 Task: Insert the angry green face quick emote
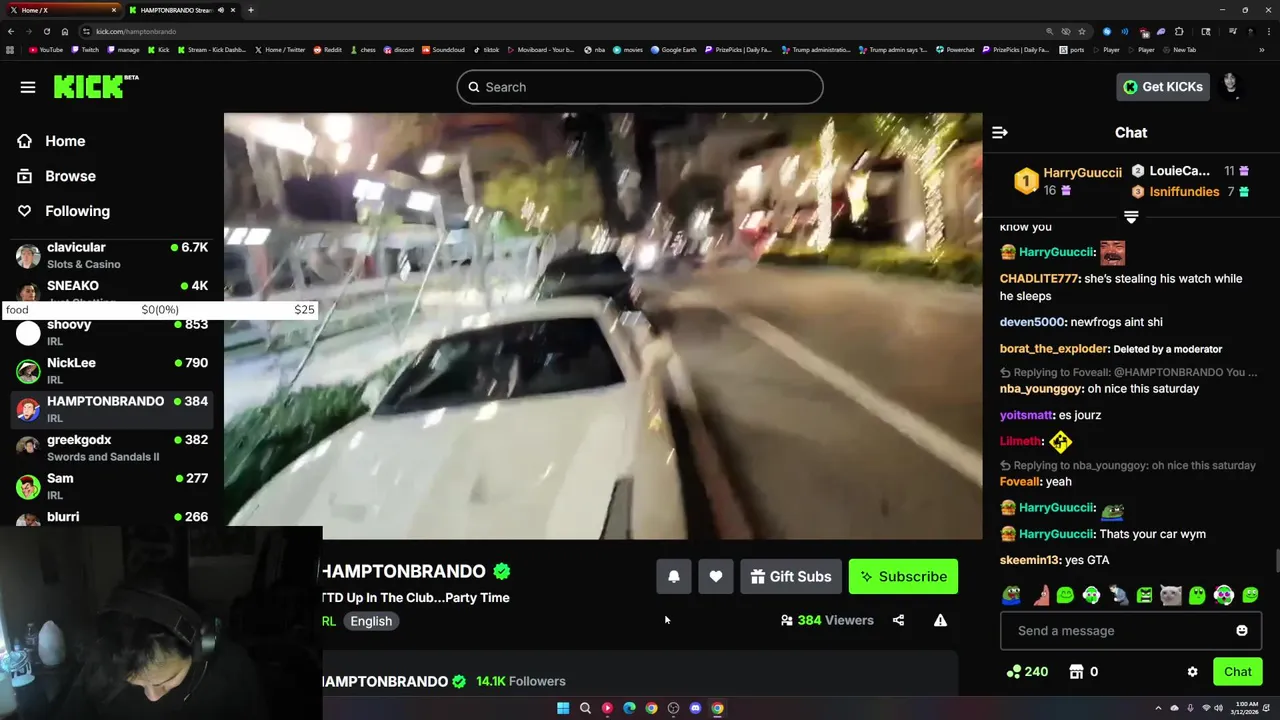click(x=1145, y=596)
